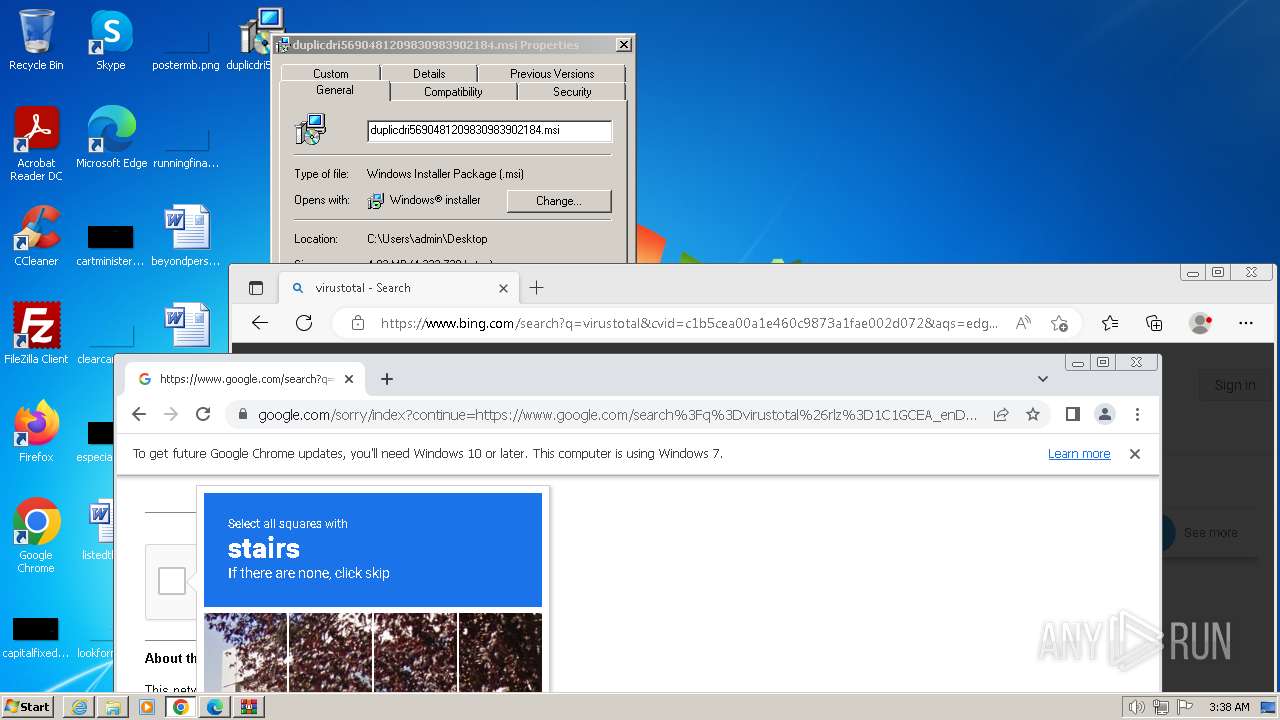Close the msi Properties dialog
Image resolution: width=1280 pixels, height=720 pixels.
coord(624,45)
